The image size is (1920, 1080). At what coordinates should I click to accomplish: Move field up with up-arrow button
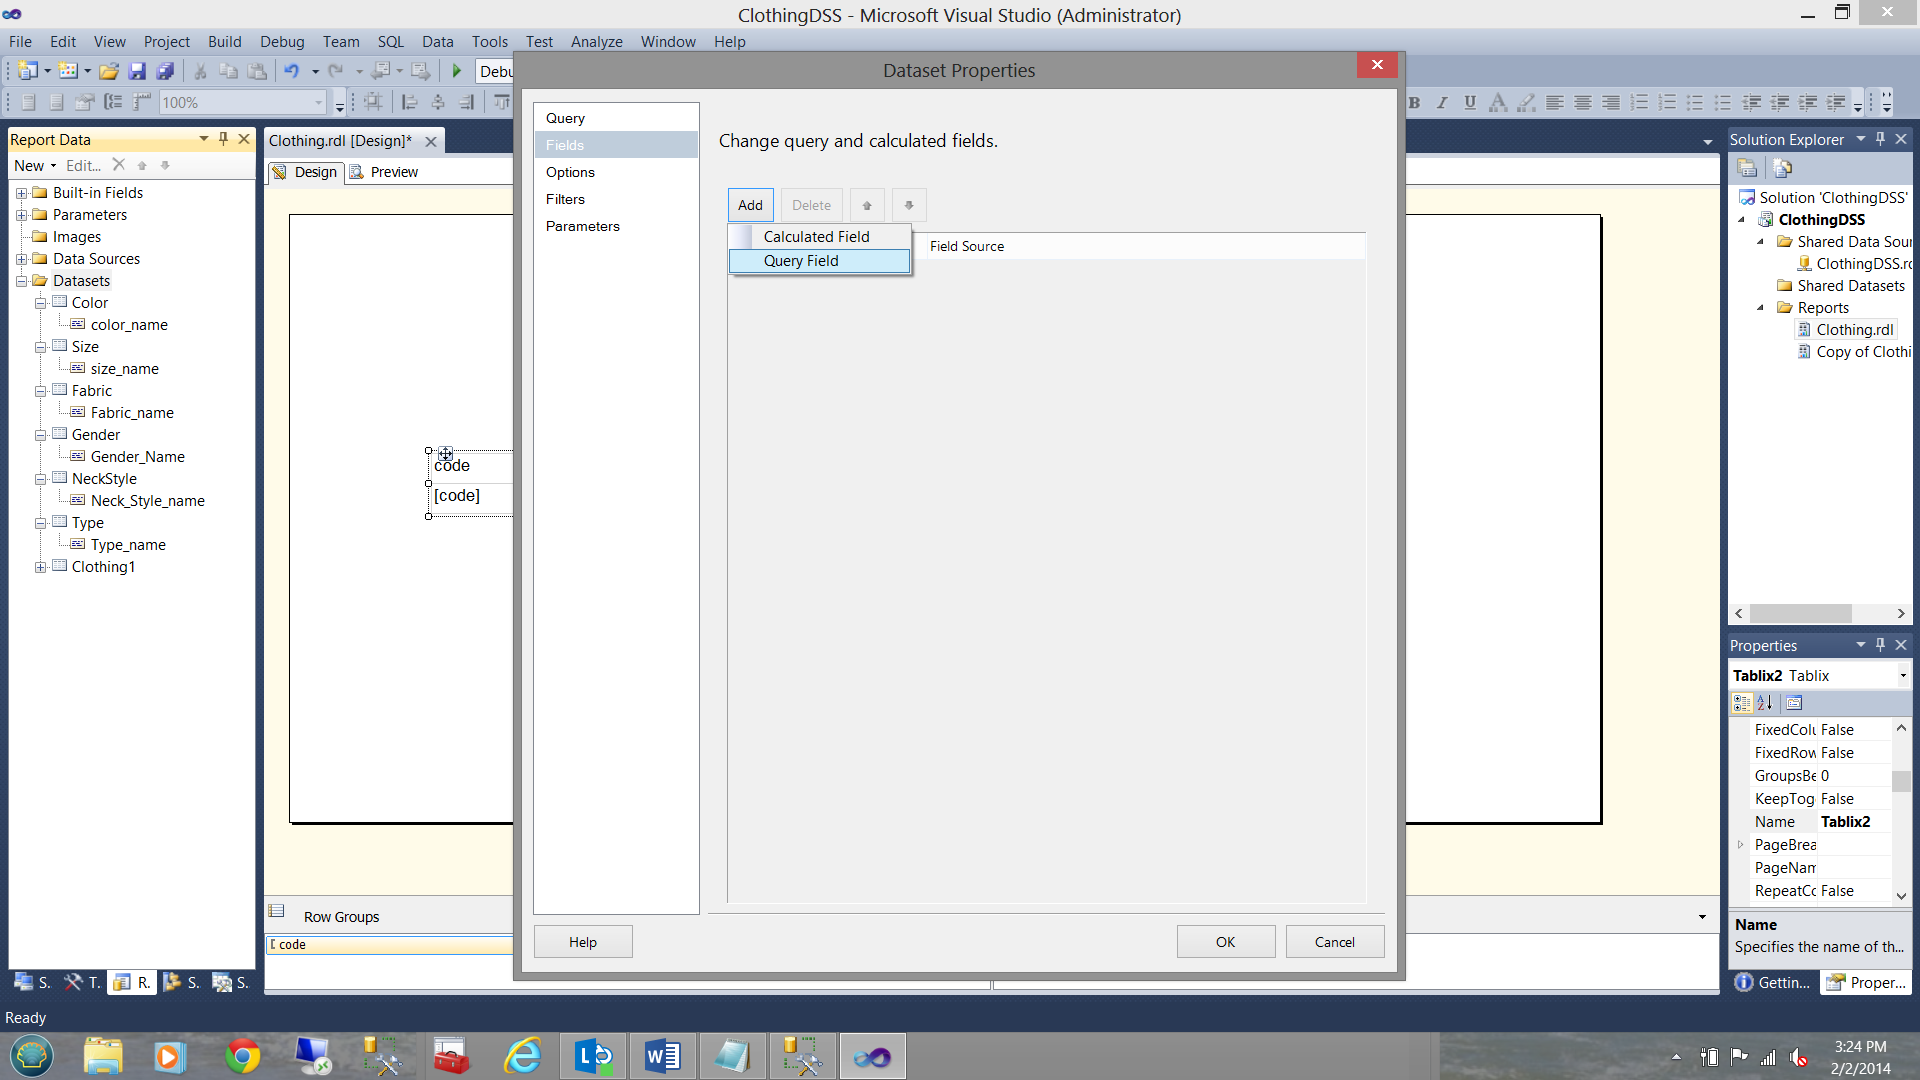pyautogui.click(x=867, y=205)
